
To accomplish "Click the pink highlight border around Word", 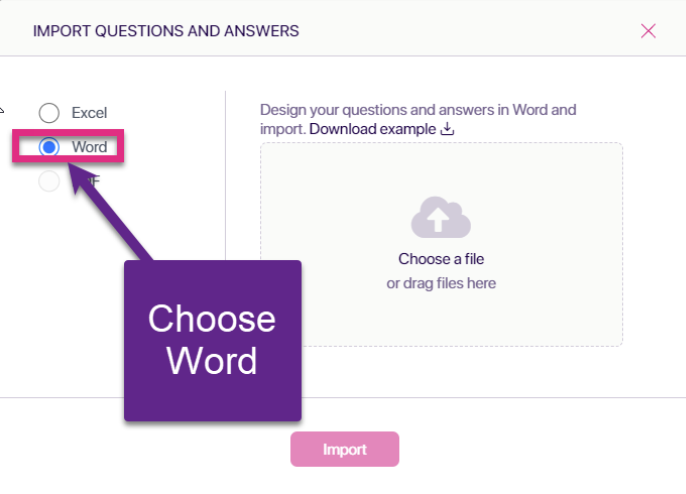I will point(68,132).
